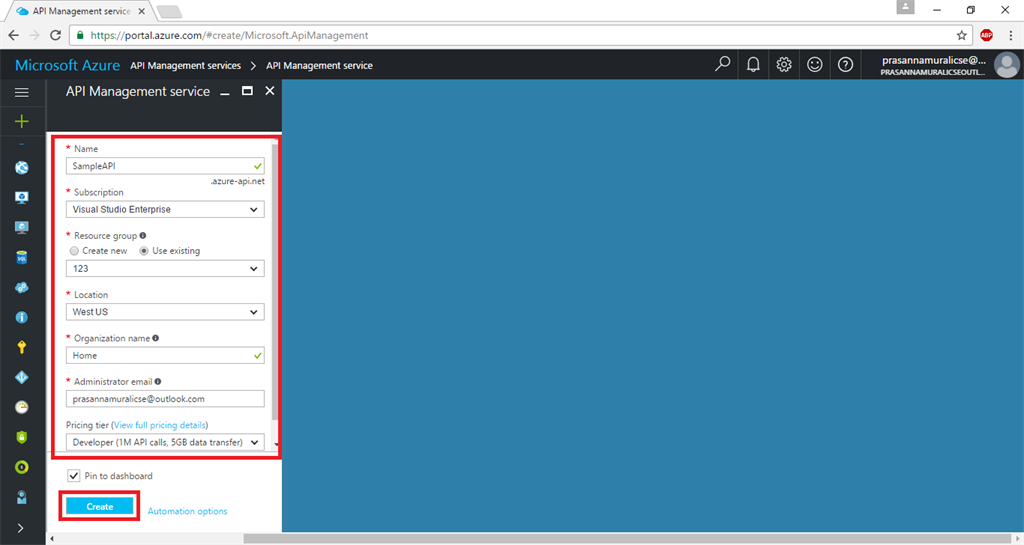Expand More services chevron at sidebar bottom
This screenshot has height=545, width=1024.
coord(20,527)
